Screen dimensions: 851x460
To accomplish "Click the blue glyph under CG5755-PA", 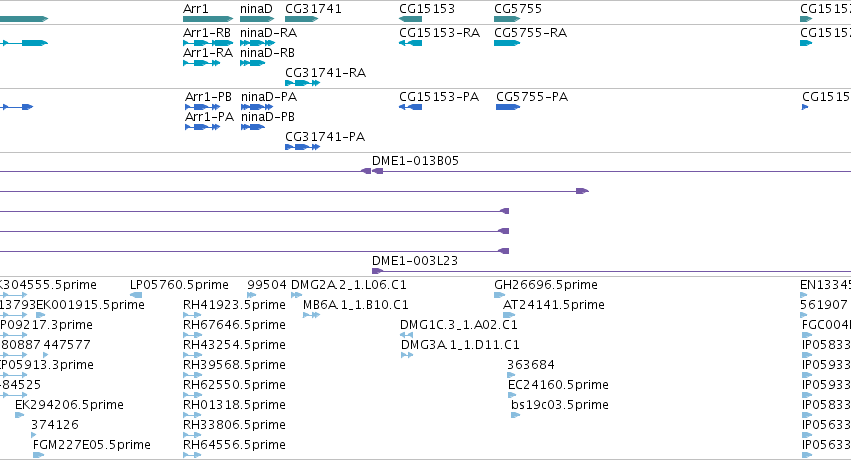I will [508, 107].
